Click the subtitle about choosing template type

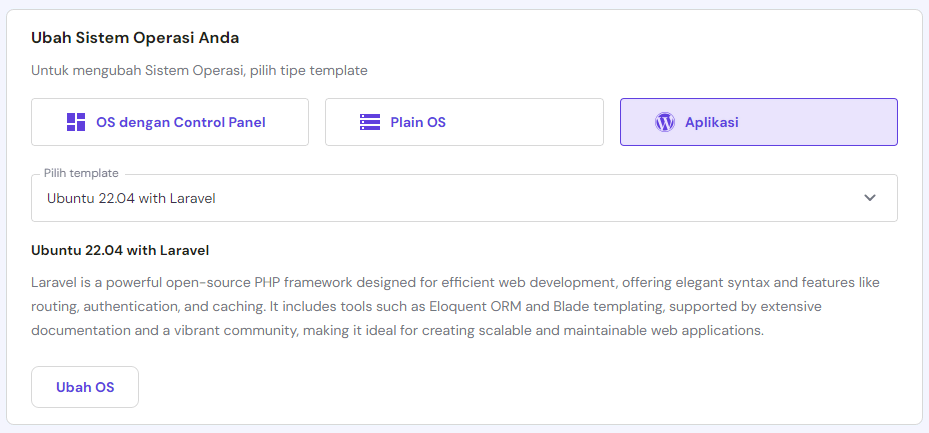(x=199, y=71)
